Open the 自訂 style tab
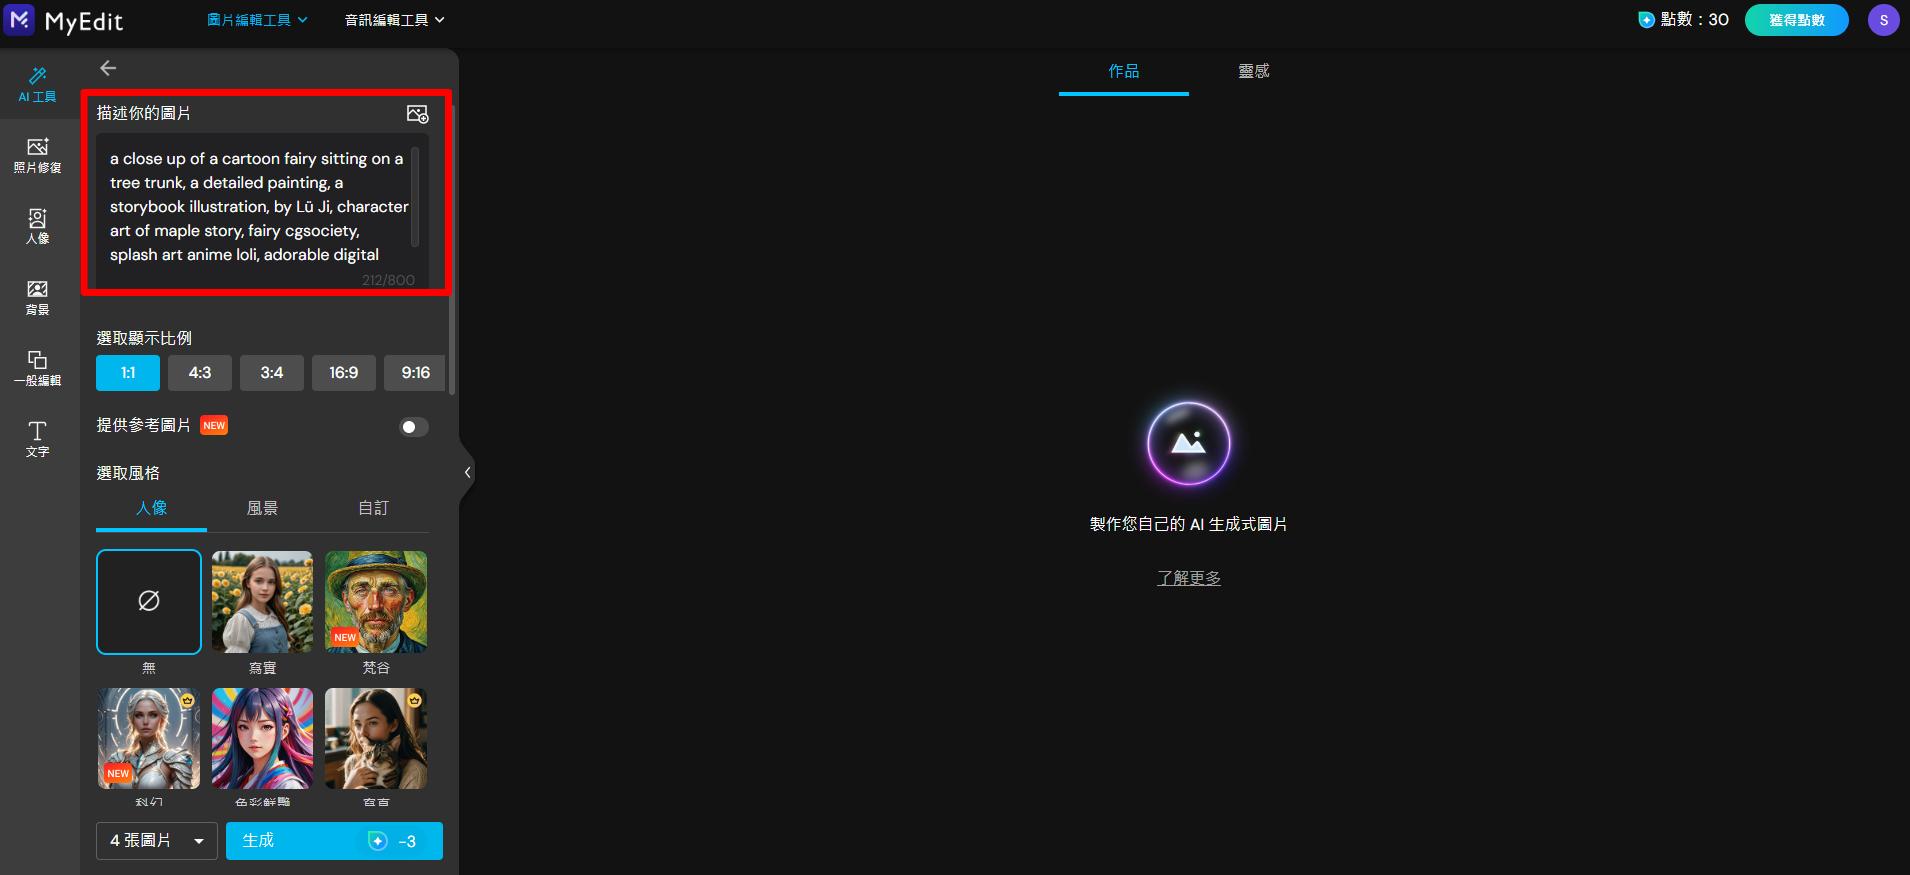This screenshot has height=875, width=1910. (x=373, y=508)
